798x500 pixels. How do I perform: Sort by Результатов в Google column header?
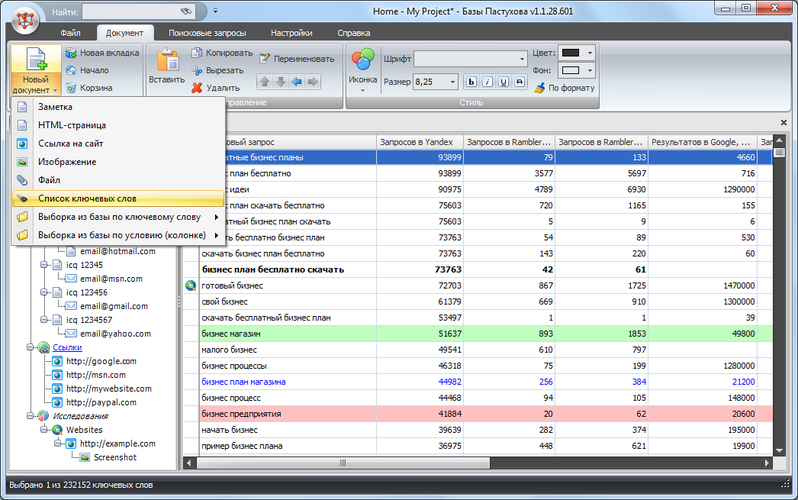pos(703,142)
